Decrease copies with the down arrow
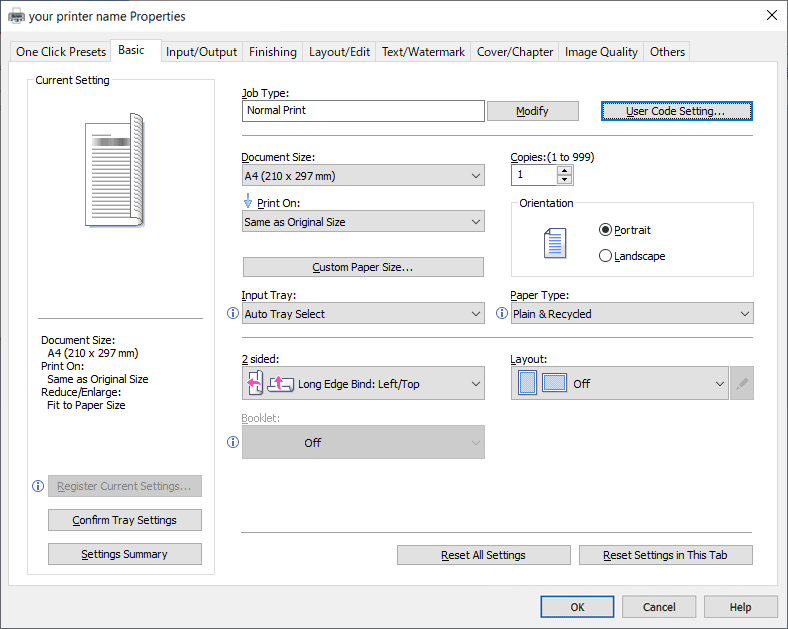The height and width of the screenshot is (629, 788). click(x=565, y=180)
